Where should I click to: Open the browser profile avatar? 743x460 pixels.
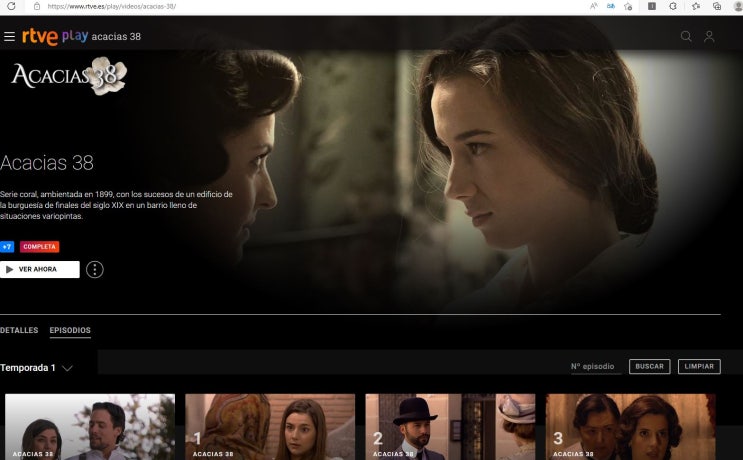click(x=737, y=6)
